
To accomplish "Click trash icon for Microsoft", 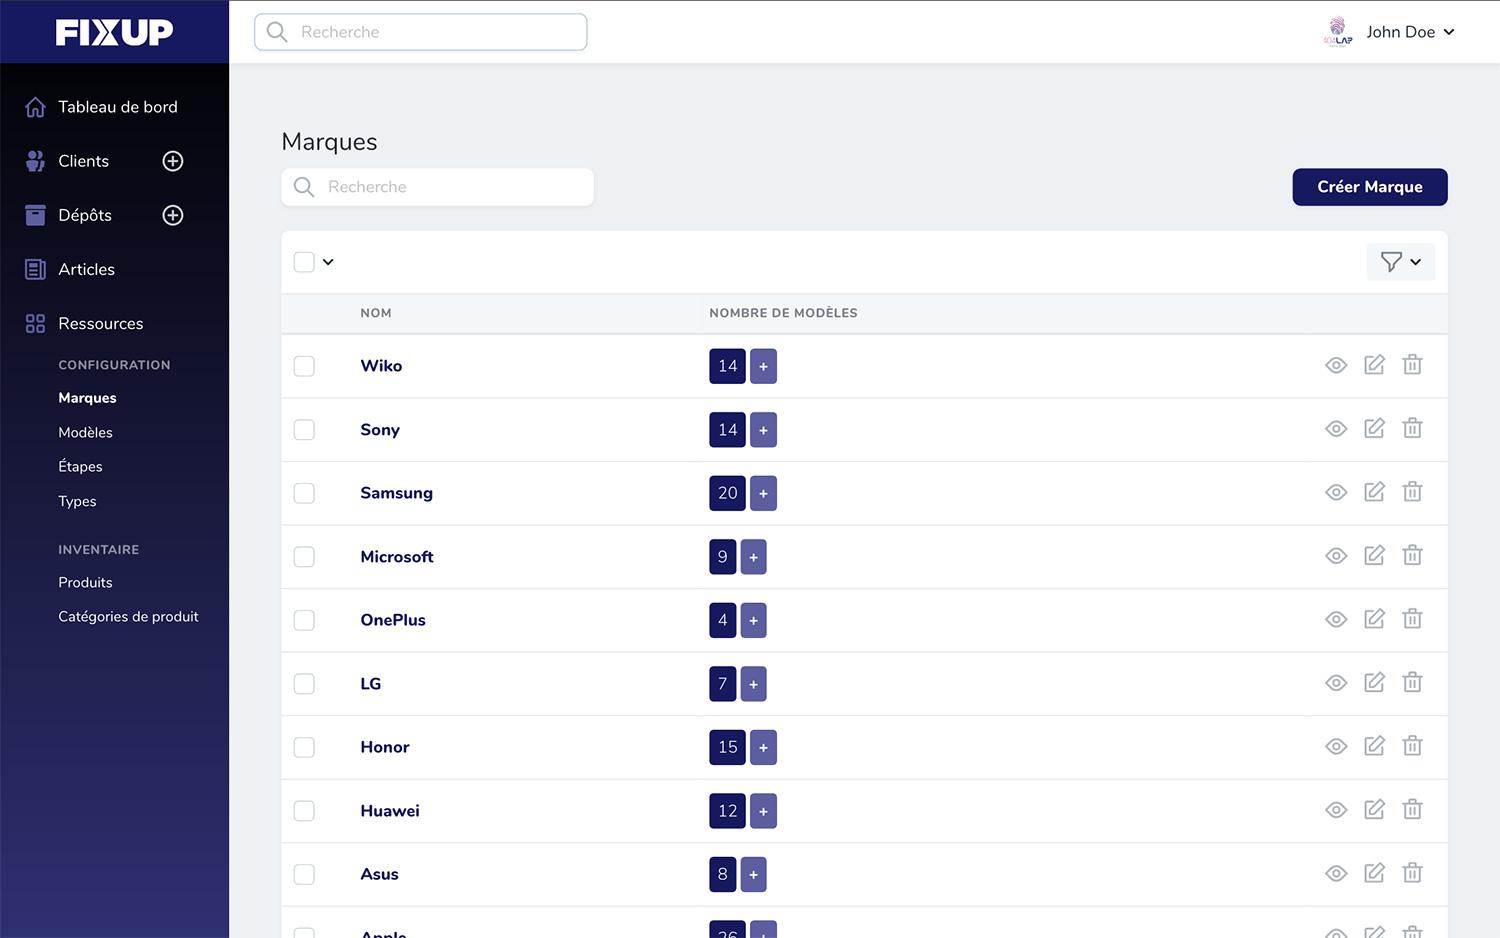I will point(1412,556).
